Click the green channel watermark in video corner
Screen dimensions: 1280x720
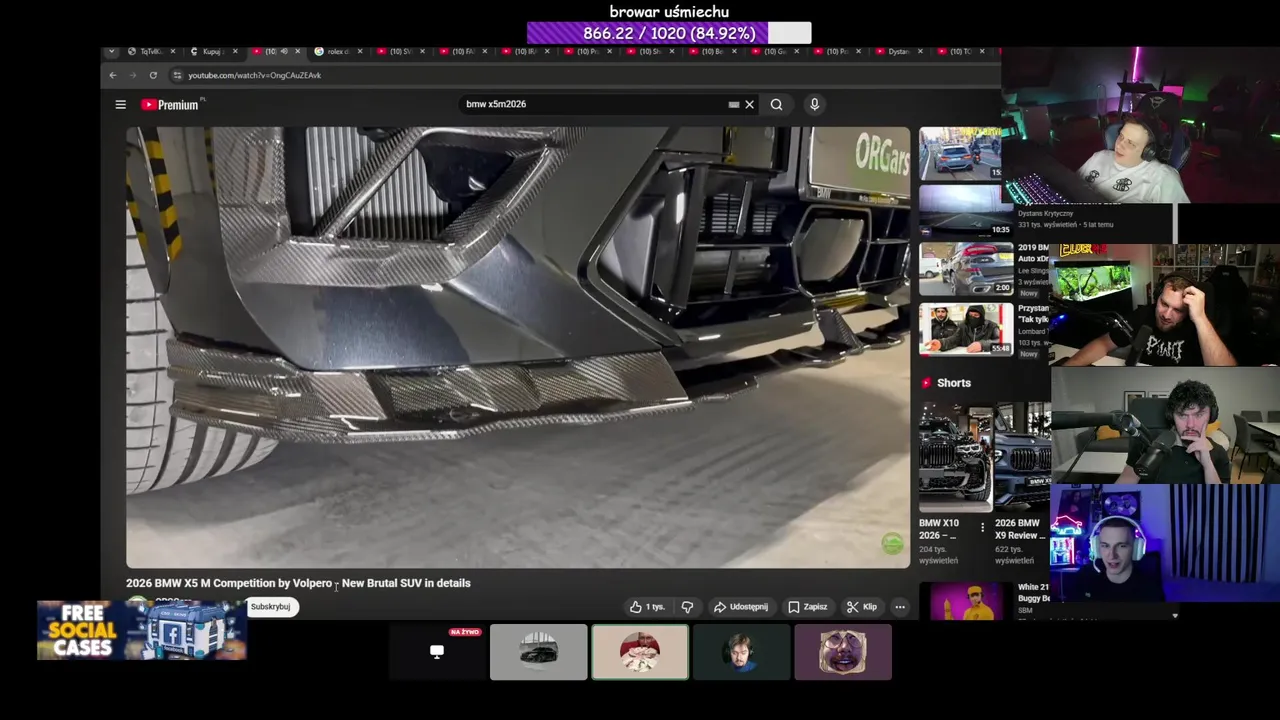click(892, 543)
